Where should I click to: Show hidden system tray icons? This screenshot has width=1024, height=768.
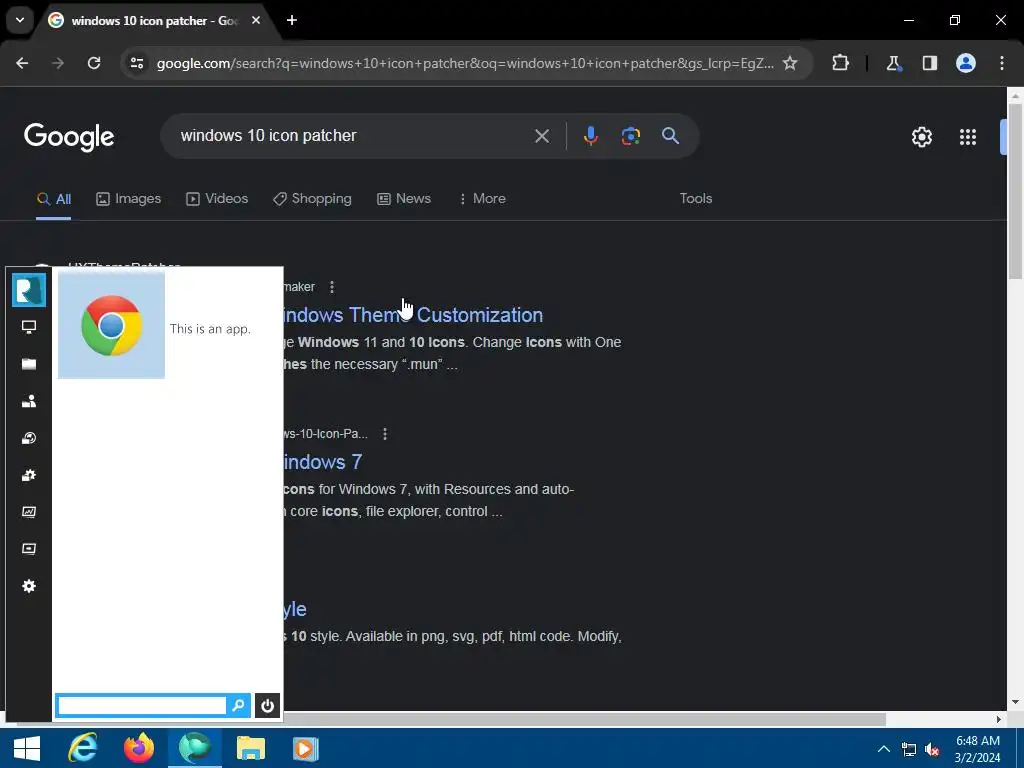(x=883, y=749)
